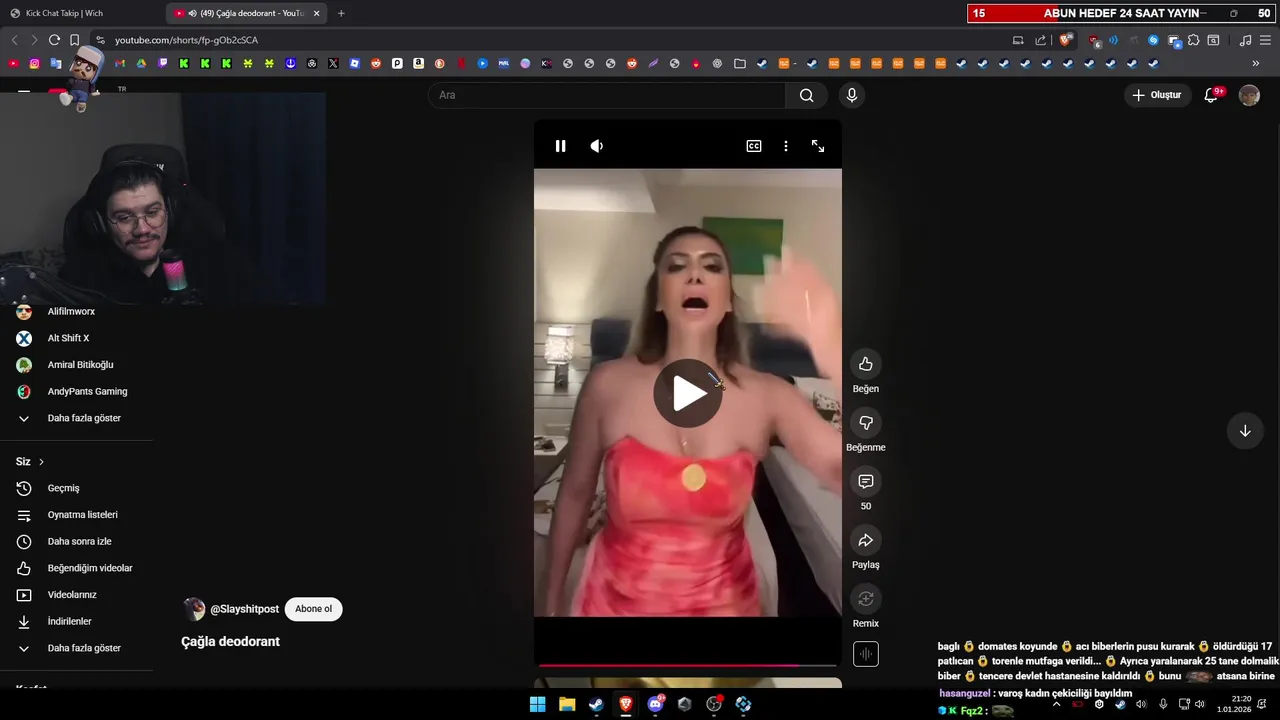The width and height of the screenshot is (1280, 720).
Task: Open AndyPants Gaming subscription channel
Action: point(87,391)
